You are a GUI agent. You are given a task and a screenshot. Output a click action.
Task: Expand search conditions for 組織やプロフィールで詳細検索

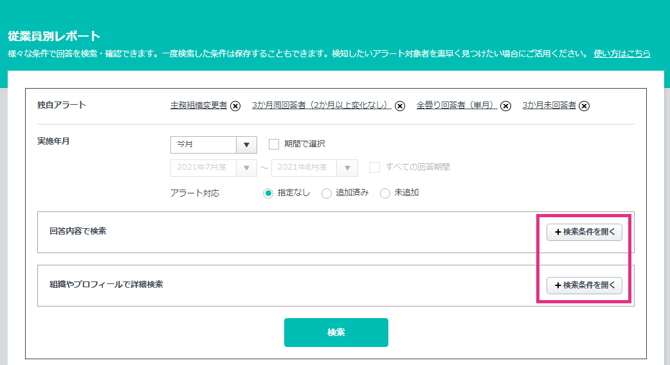584,286
